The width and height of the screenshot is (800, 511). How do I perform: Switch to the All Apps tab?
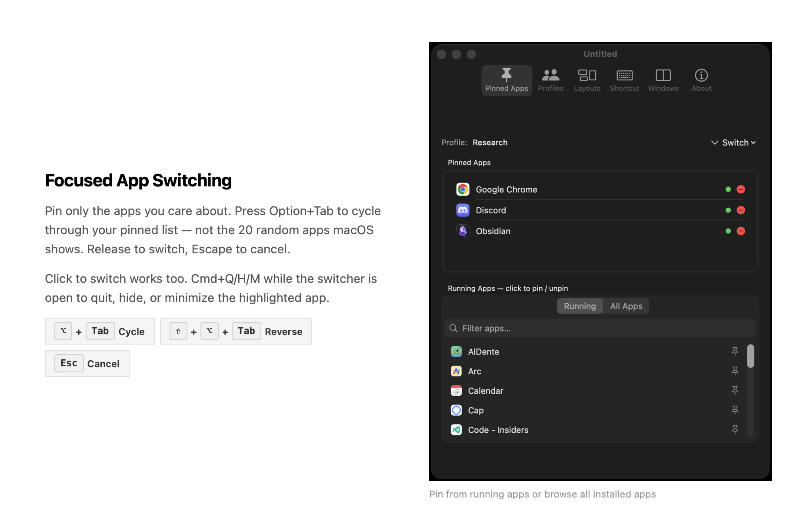(x=626, y=306)
